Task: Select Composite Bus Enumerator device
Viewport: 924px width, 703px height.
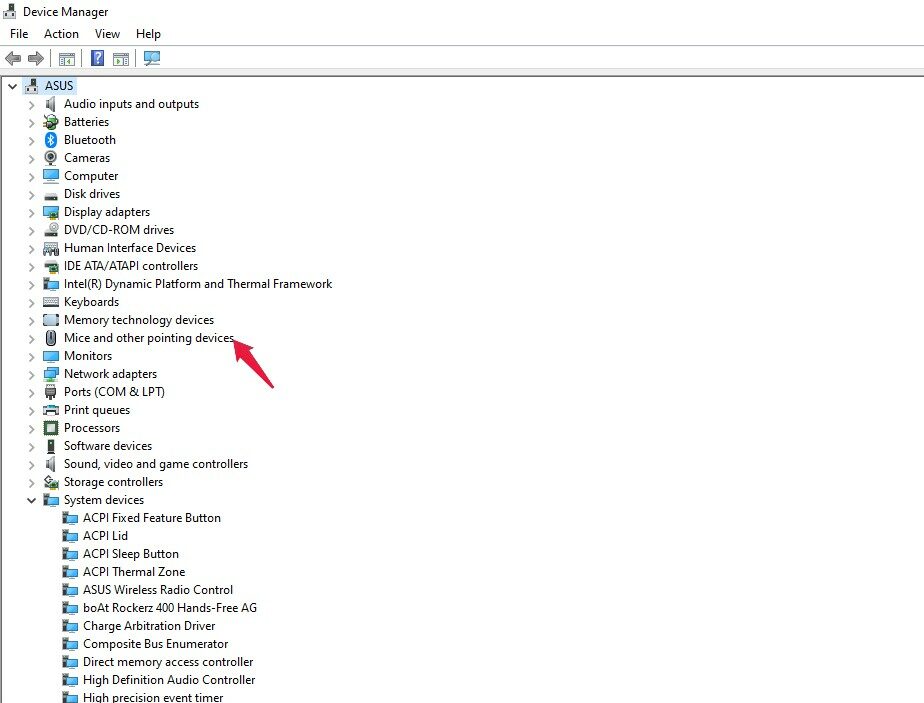Action: 156,644
